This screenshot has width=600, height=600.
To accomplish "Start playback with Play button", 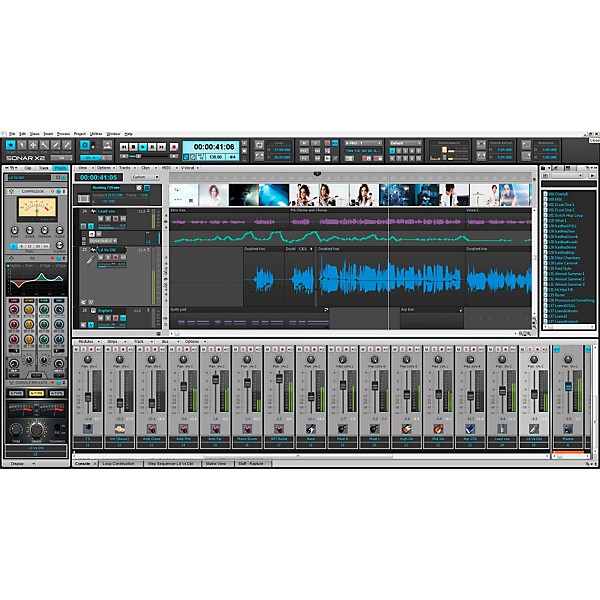I will (143, 147).
